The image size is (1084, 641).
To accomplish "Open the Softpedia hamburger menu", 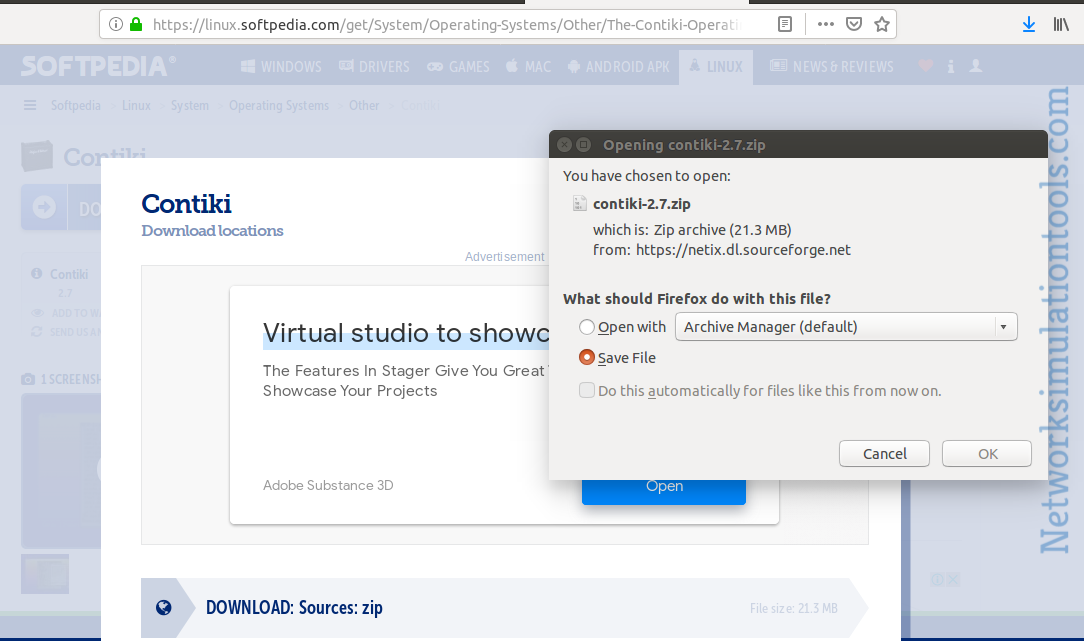I will coord(30,105).
